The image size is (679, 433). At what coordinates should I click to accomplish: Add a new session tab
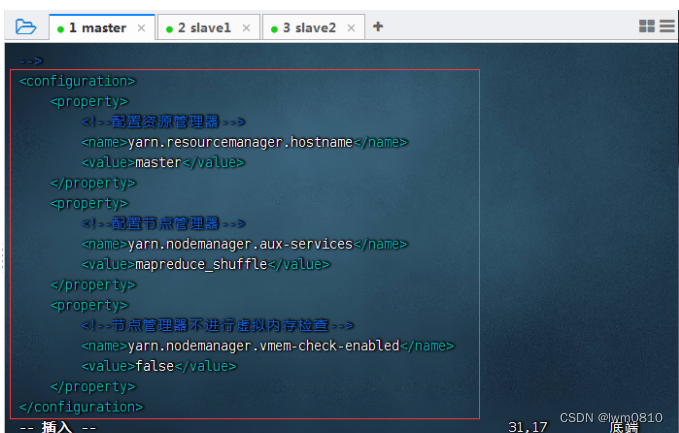[378, 26]
